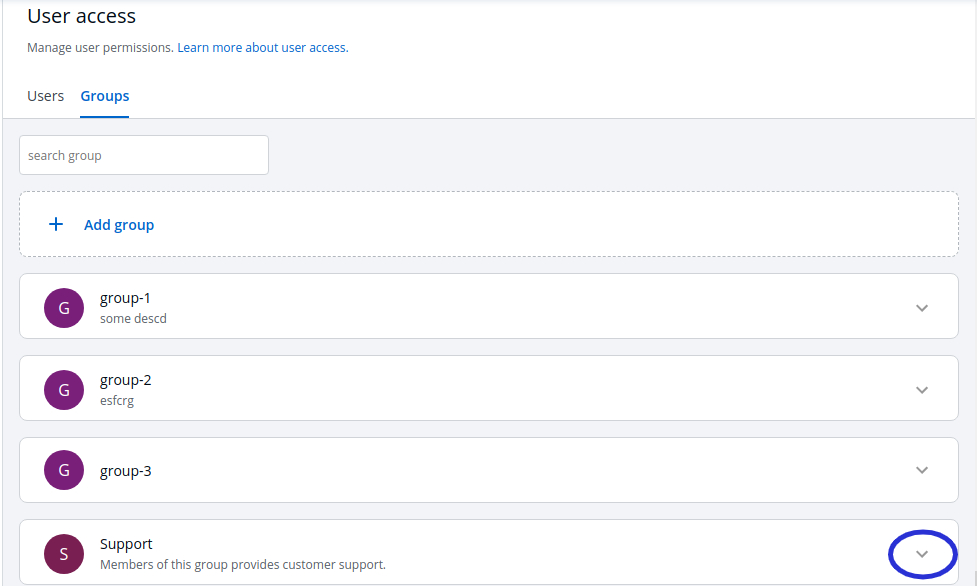Viewport: 977px width, 586px height.
Task: Click the plus icon for adding a group
Action: pyautogui.click(x=56, y=225)
